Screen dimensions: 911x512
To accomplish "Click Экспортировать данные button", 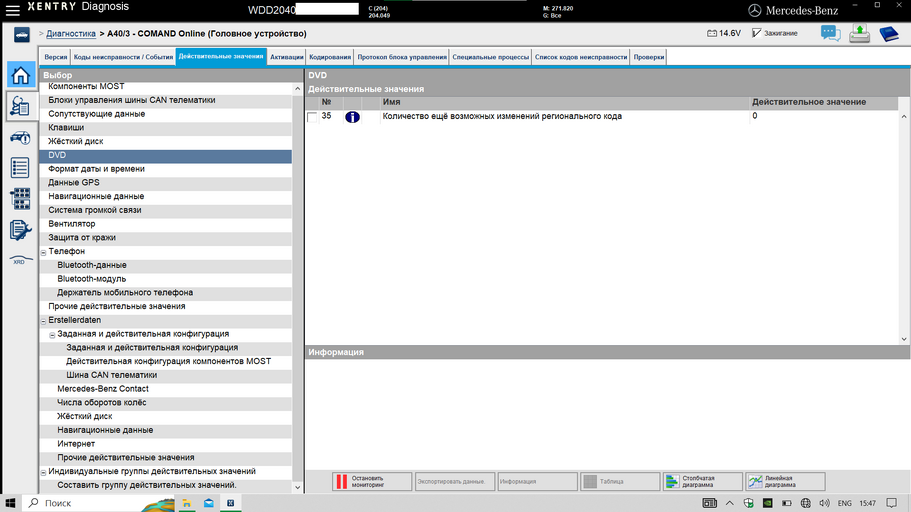I will (x=454, y=481).
